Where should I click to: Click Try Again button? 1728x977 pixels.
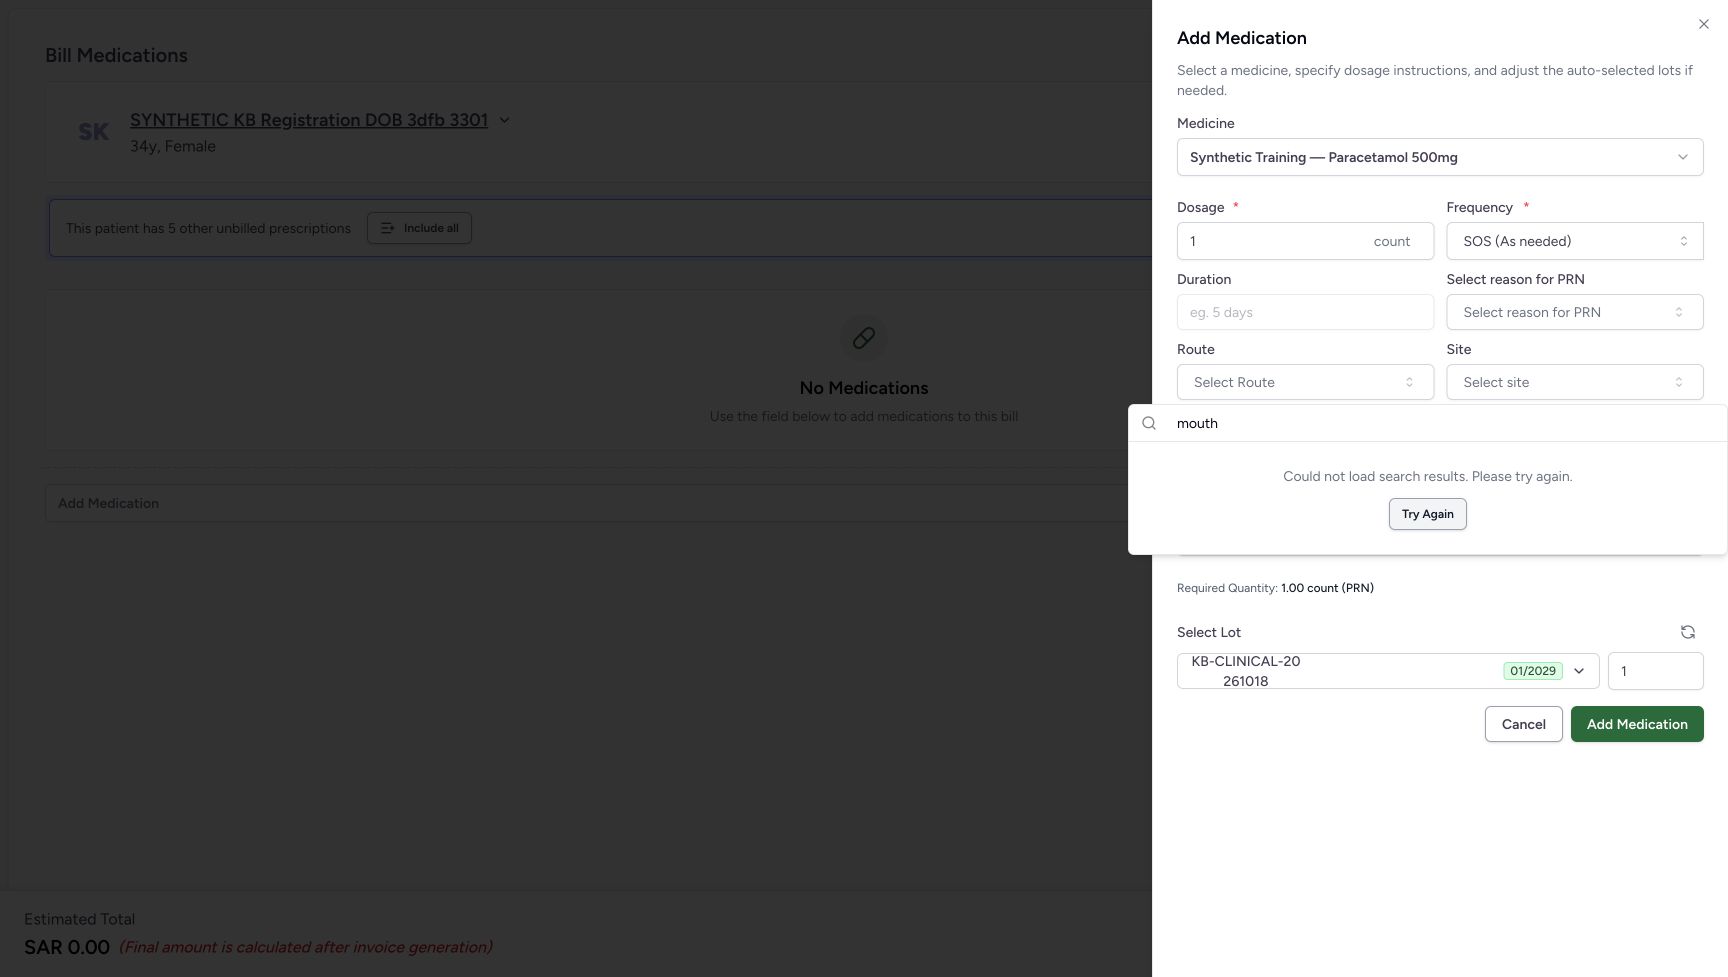pyautogui.click(x=1427, y=514)
